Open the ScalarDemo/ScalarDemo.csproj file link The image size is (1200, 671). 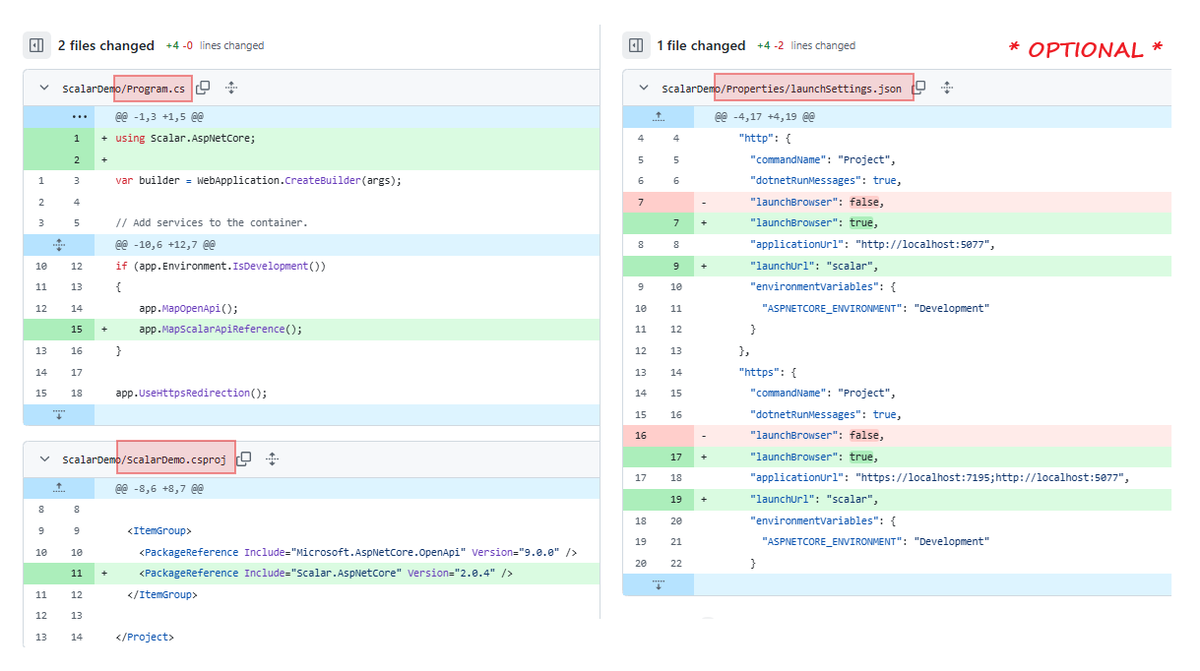point(144,459)
